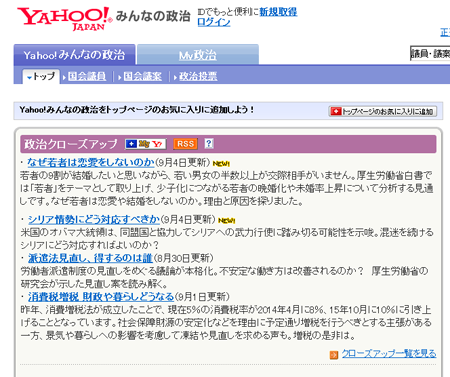Click the ログイン link
Image resolution: width=450 pixels, height=377 pixels.
(214, 22)
